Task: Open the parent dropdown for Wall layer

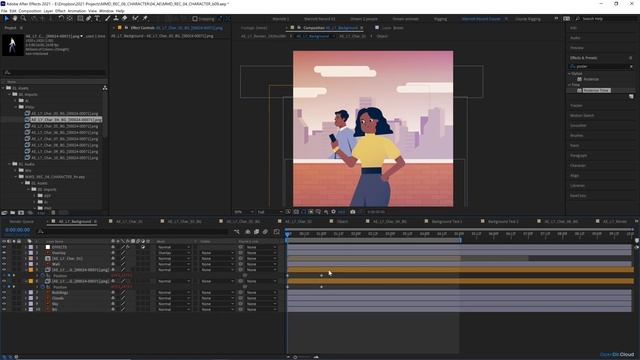Action: coord(261,264)
